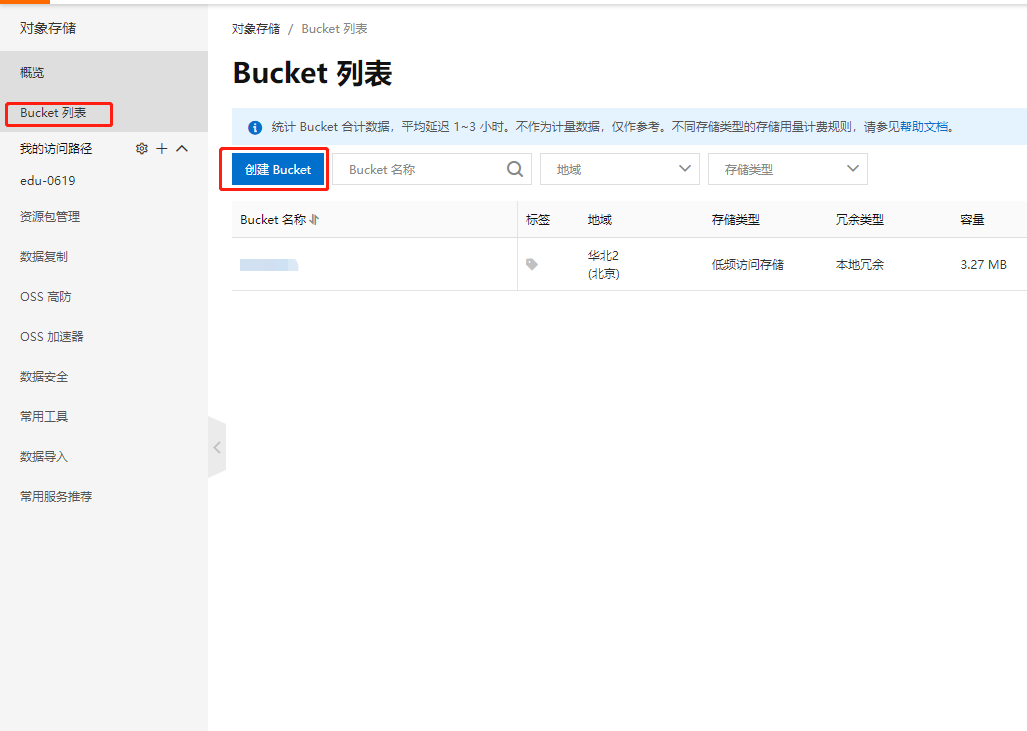Image resolution: width=1027 pixels, height=731 pixels.
Task: Click 对象存储 in the breadcrumb
Action: tap(255, 28)
